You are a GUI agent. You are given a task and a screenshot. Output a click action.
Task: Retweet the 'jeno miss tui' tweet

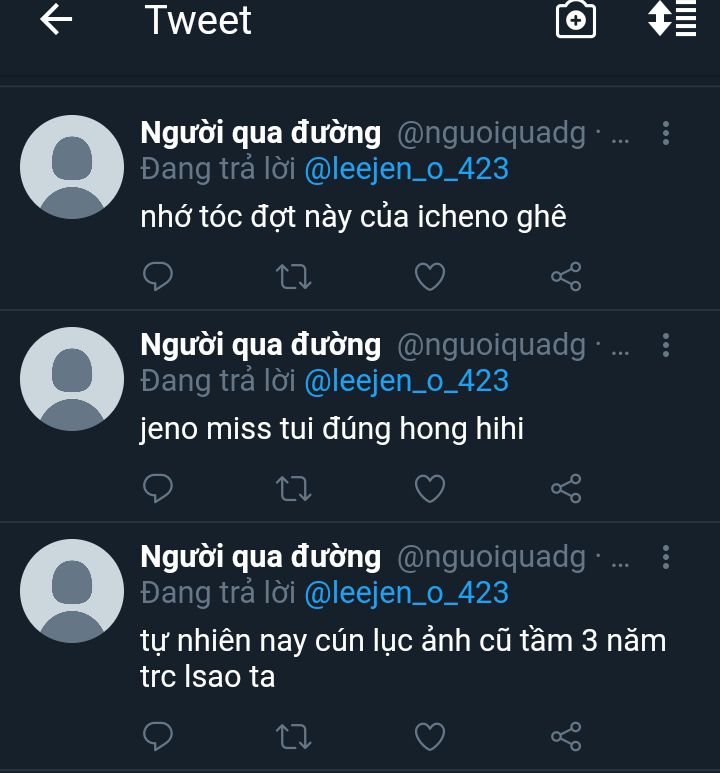(x=294, y=488)
